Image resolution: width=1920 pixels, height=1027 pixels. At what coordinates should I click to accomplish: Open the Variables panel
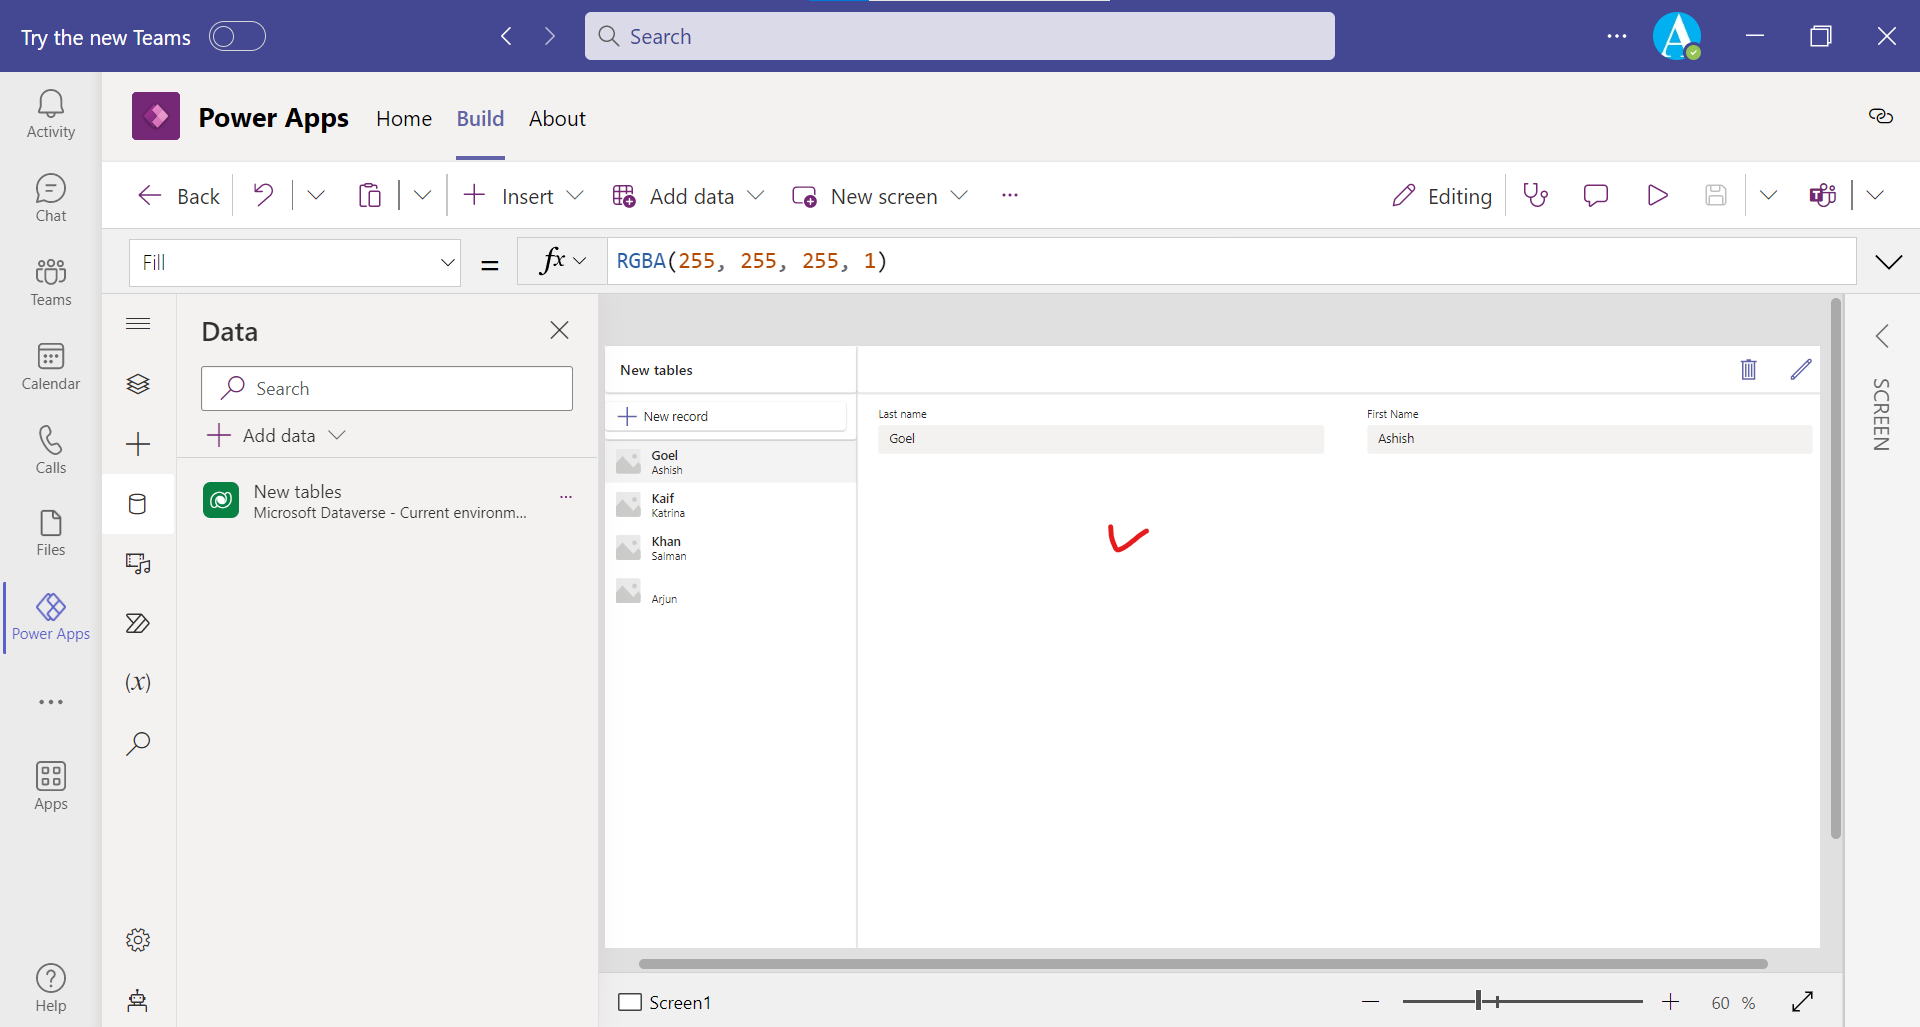click(137, 683)
